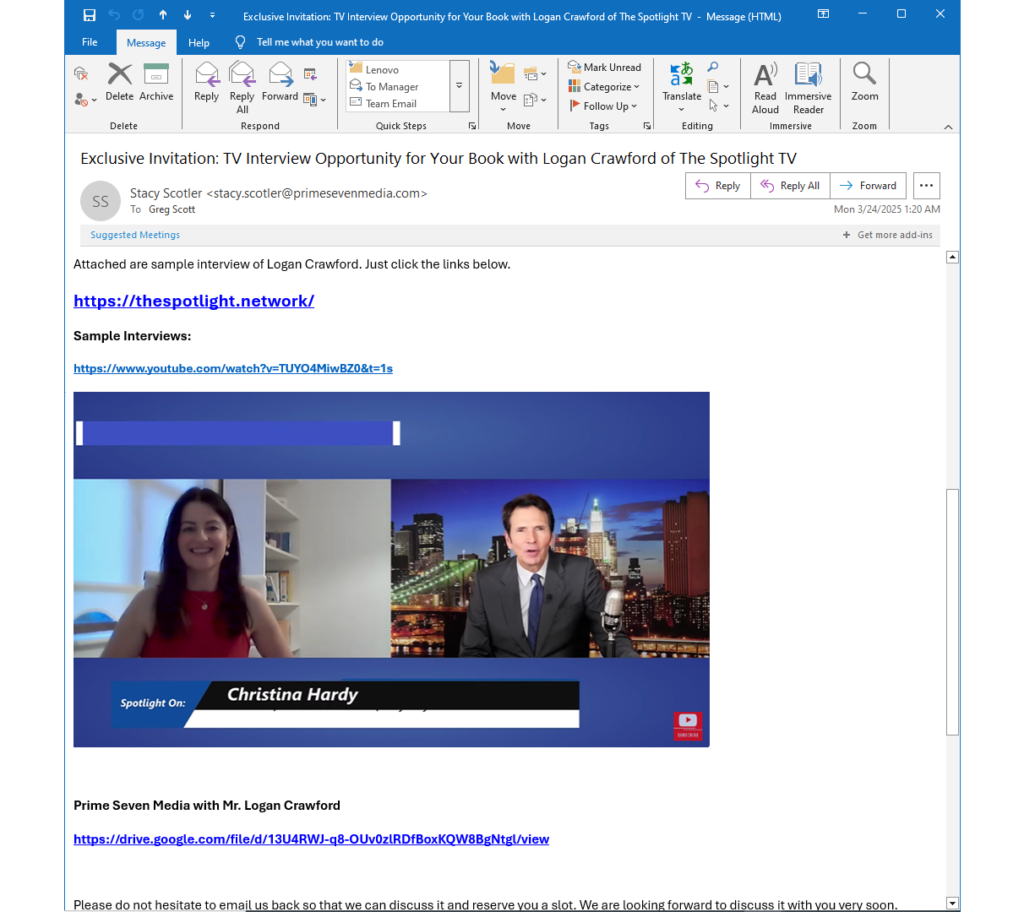The width and height of the screenshot is (1024, 912).
Task: Click the Christina Hardy interview thumbnail
Action: coord(391,569)
